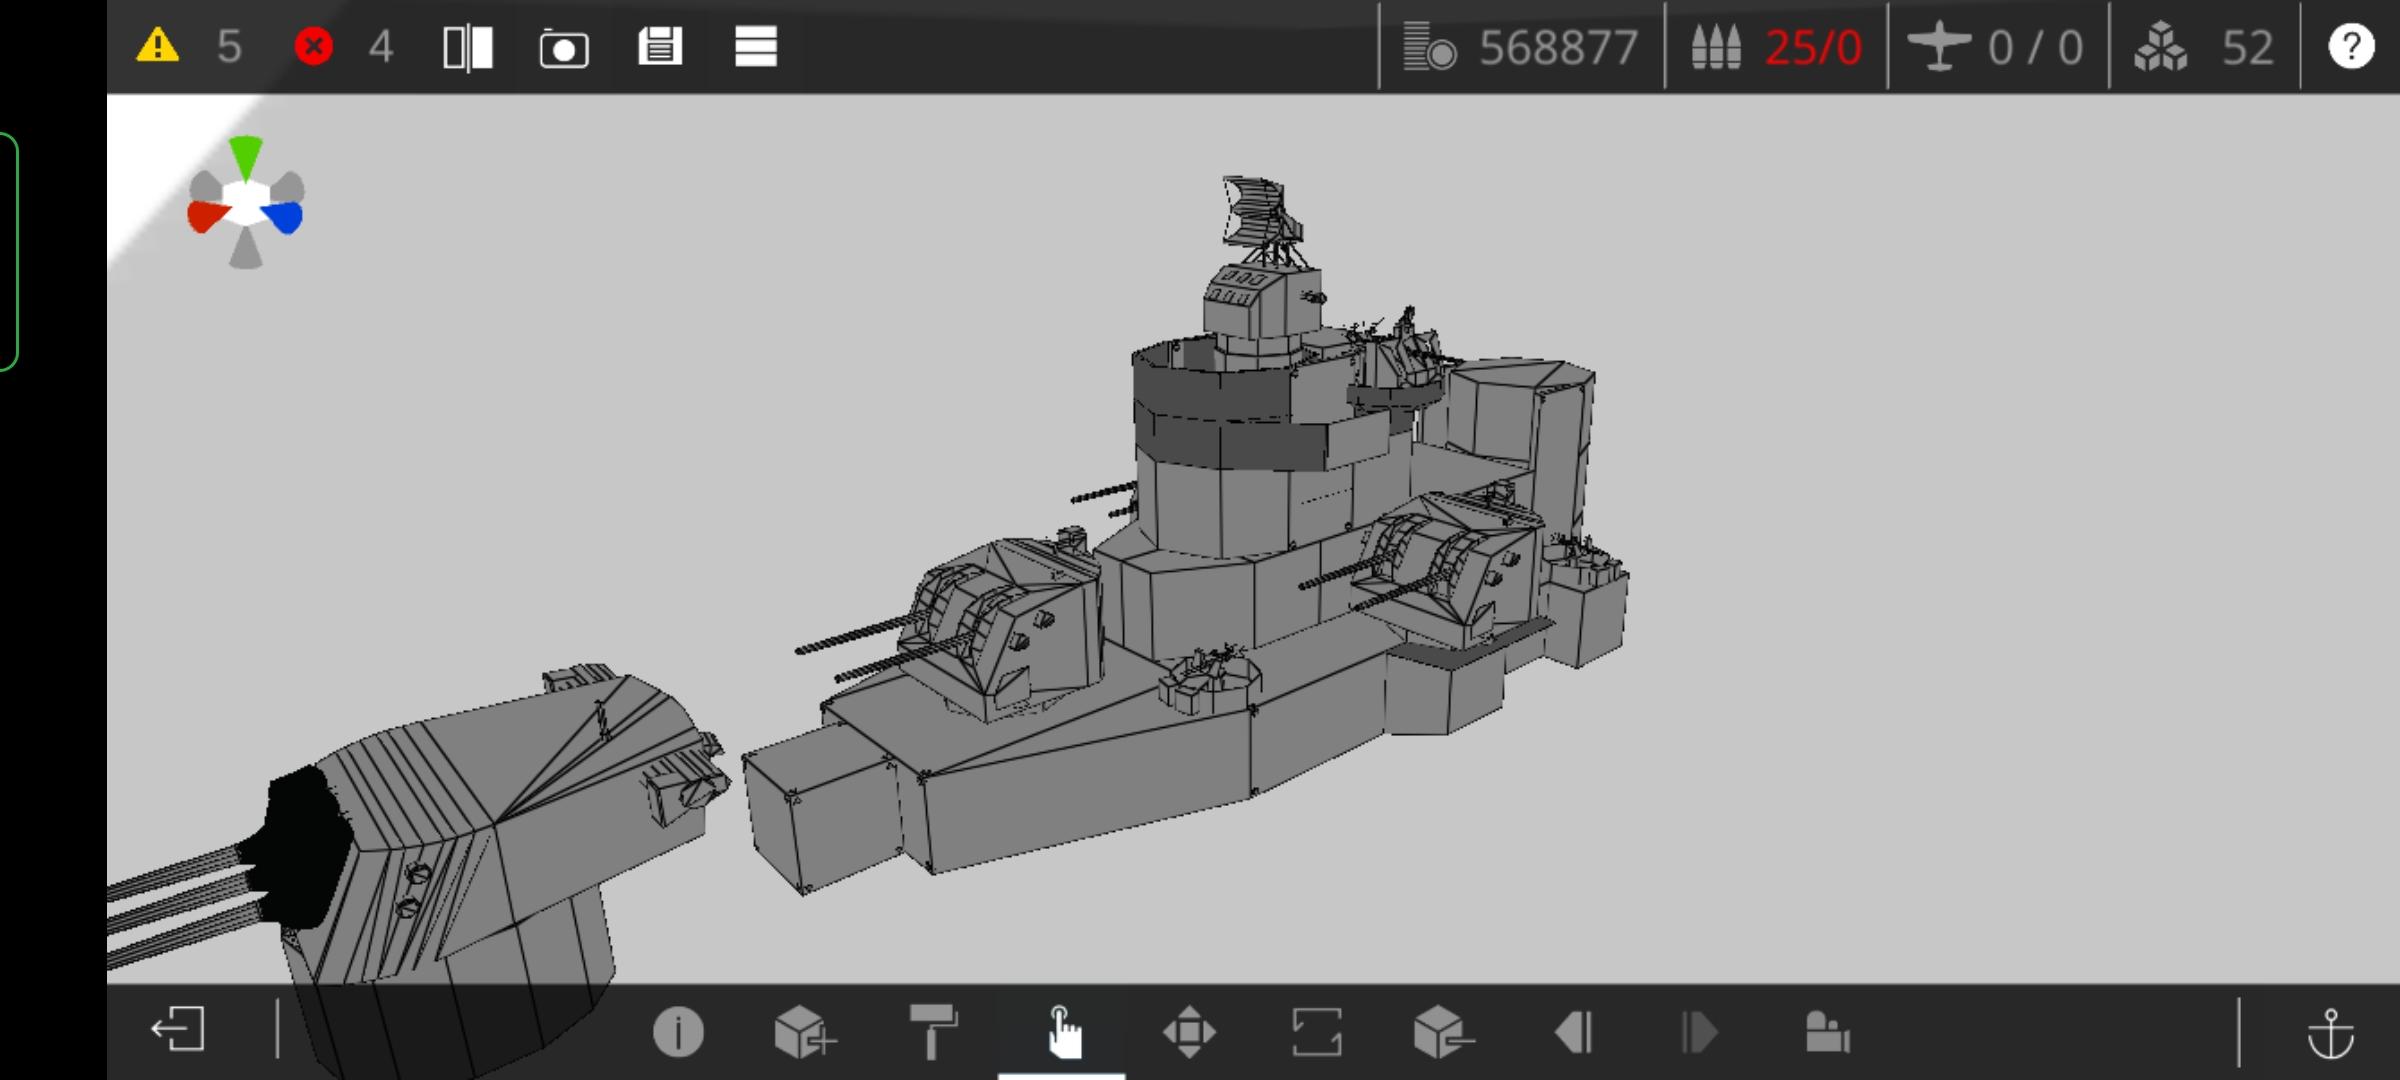This screenshot has width=2400, height=1080.
Task: Open the red errors list icon
Action: coord(313,46)
